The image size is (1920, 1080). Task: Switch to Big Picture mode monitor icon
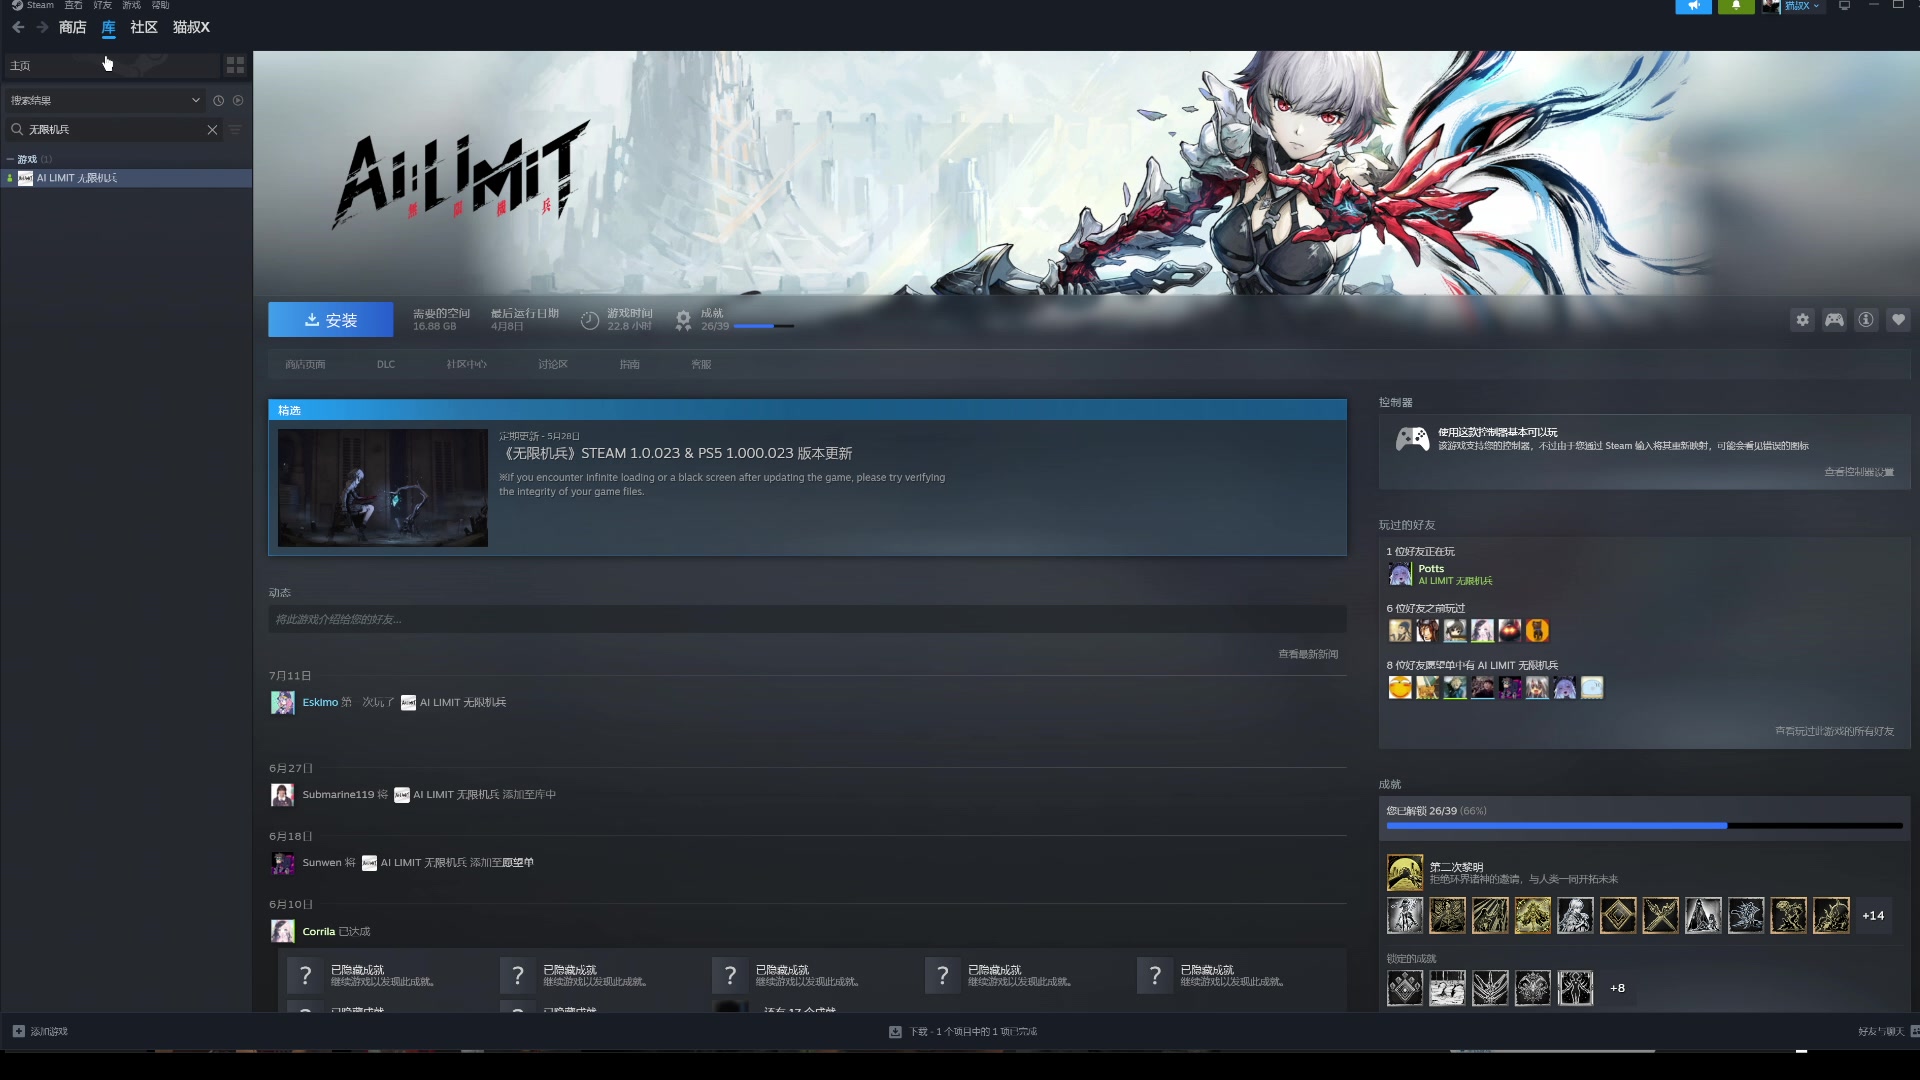pyautogui.click(x=1845, y=6)
